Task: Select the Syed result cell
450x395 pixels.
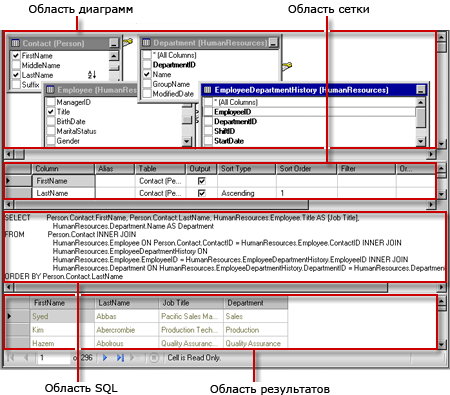Action: [62, 316]
